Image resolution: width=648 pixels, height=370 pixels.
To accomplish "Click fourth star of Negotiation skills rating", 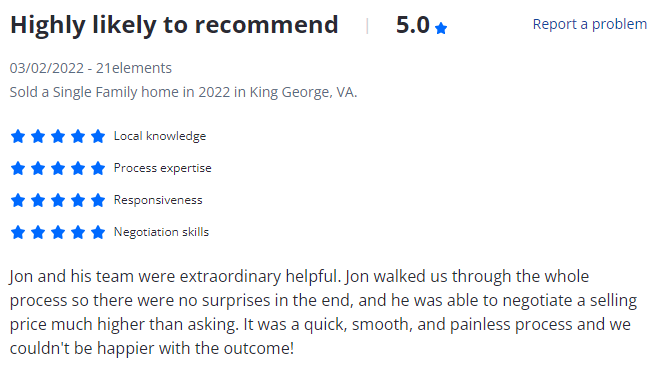I will coord(78,232).
